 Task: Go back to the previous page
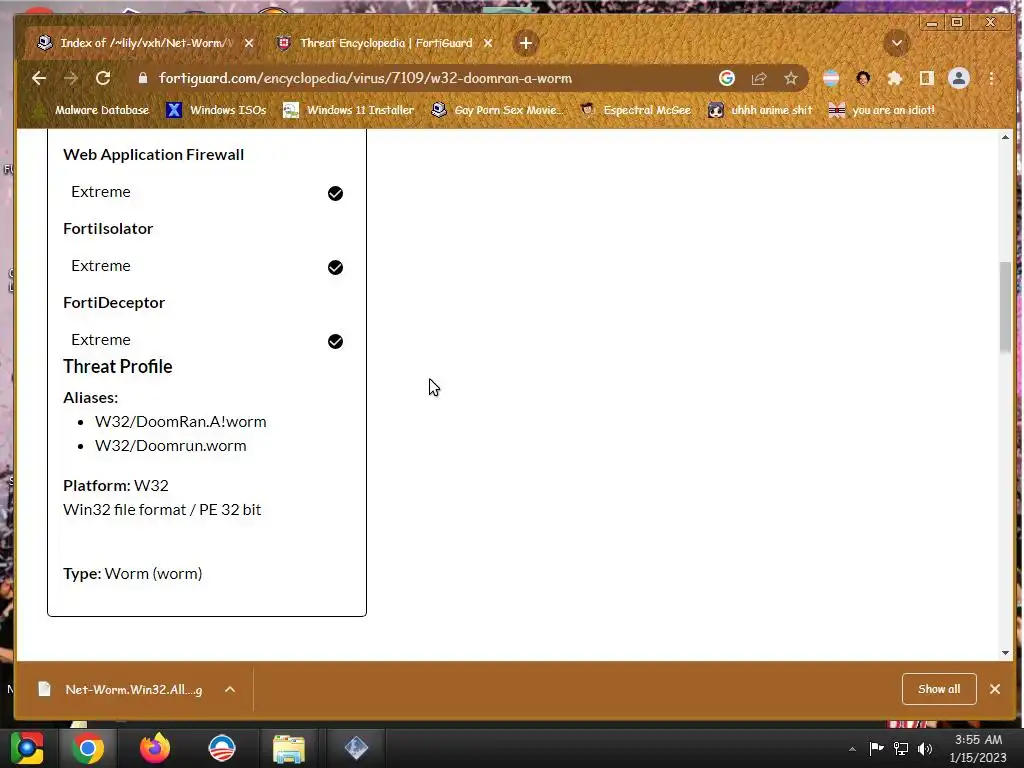pos(39,78)
